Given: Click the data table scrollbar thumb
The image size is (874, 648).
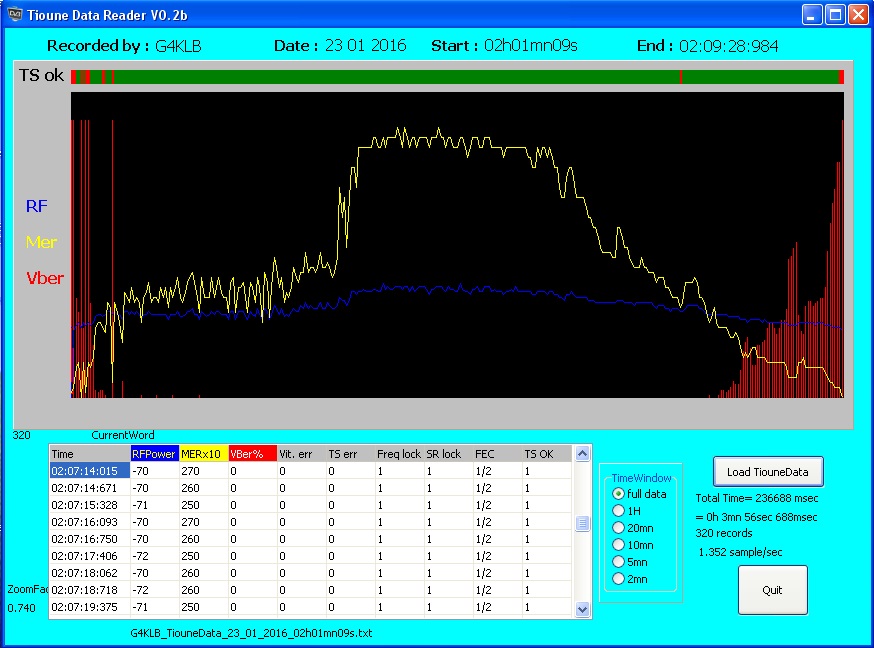Looking at the screenshot, I should pyautogui.click(x=583, y=524).
